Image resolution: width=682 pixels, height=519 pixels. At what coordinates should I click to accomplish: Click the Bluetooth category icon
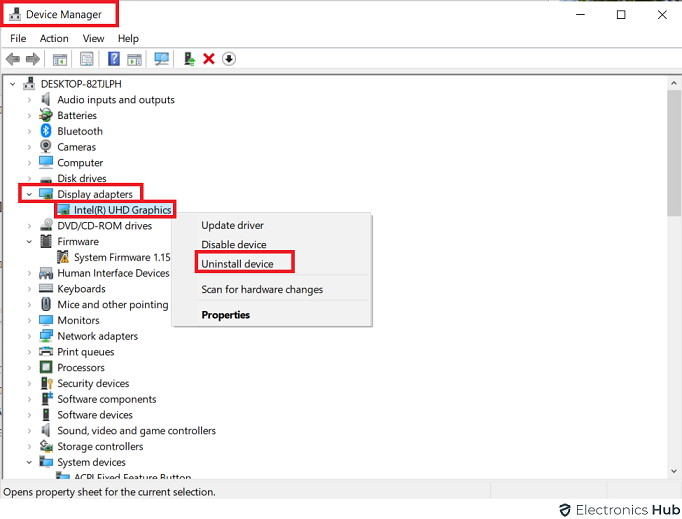(x=46, y=131)
